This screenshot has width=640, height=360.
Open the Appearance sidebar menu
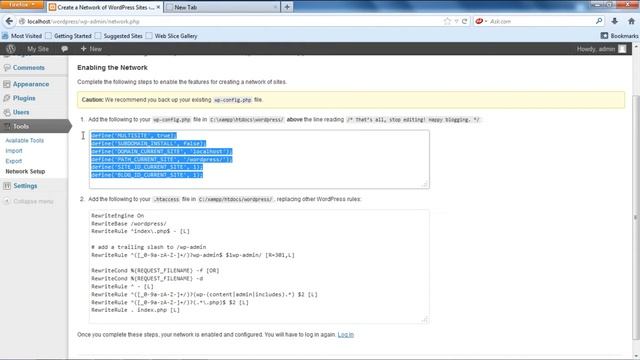pyautogui.click(x=31, y=84)
